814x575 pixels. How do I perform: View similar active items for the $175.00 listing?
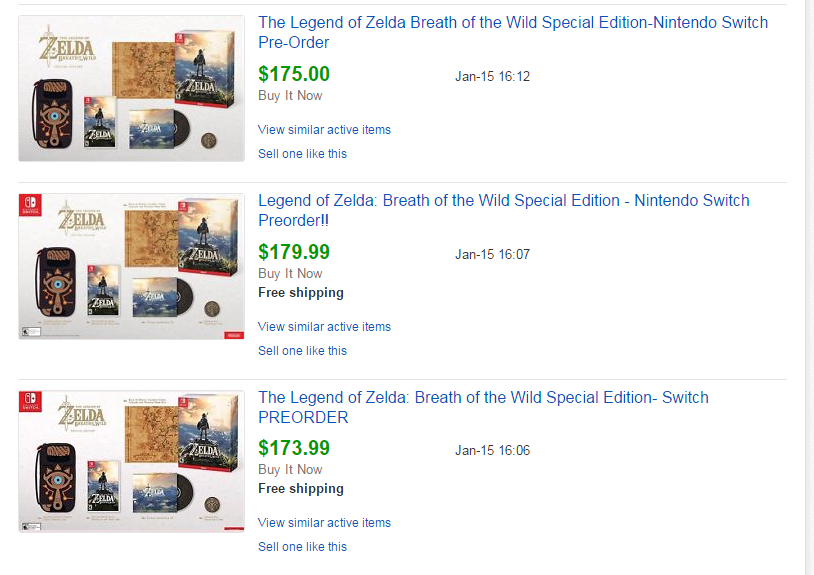point(324,130)
